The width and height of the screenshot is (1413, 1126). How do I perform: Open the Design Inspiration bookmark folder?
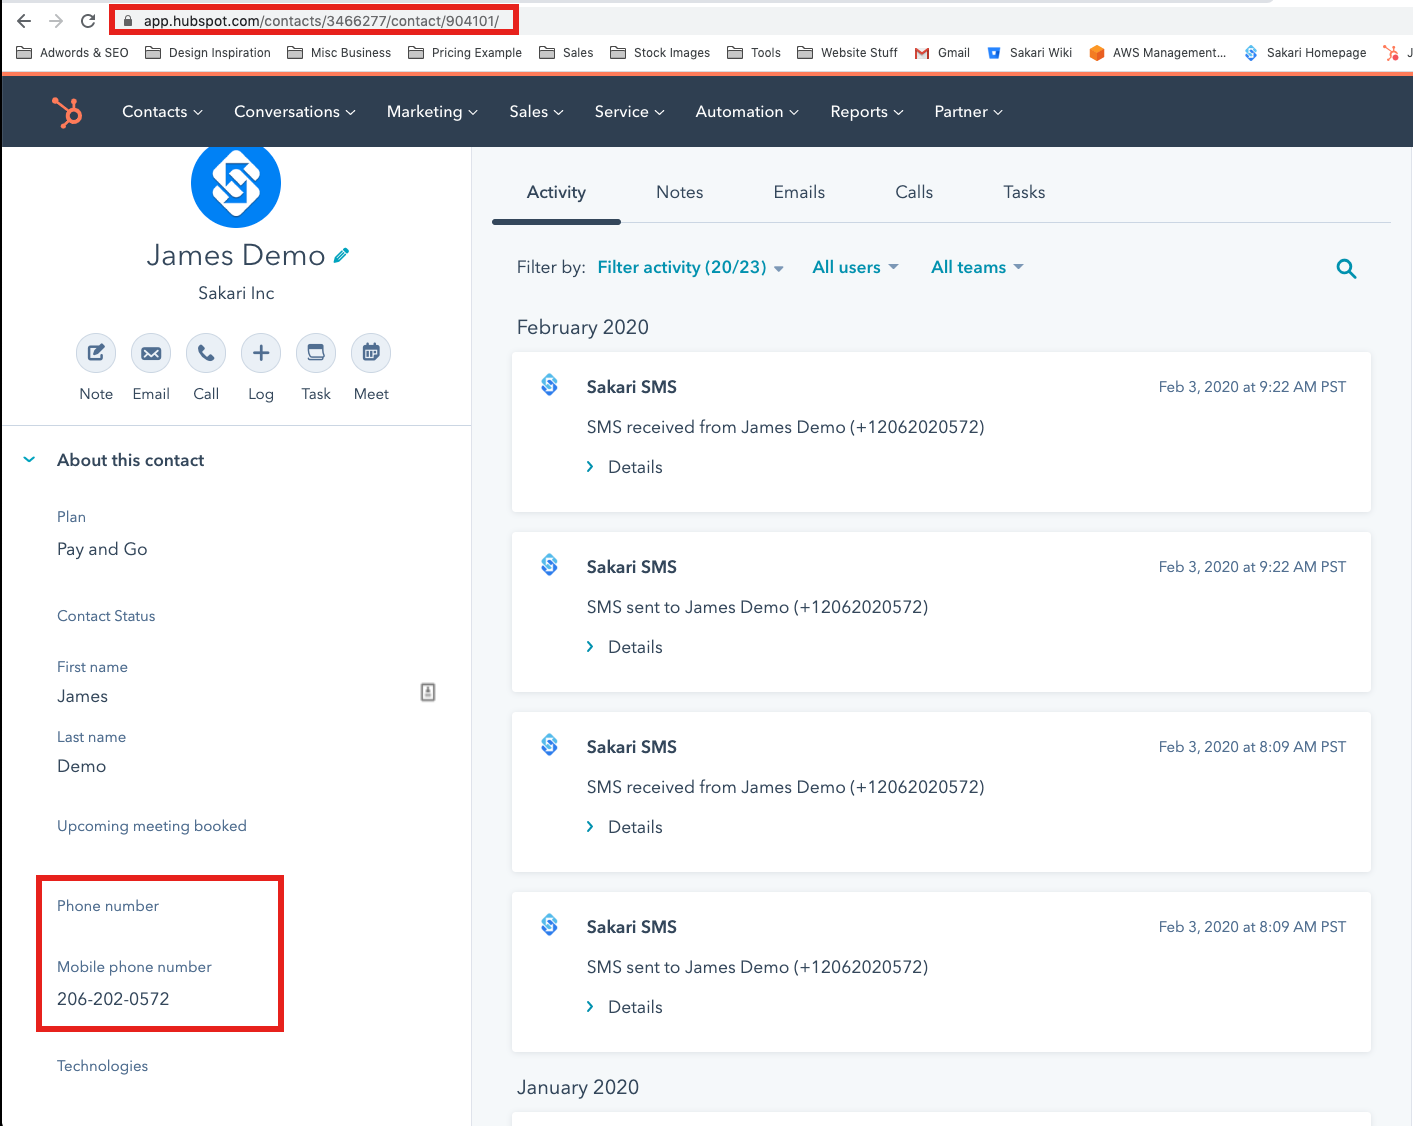[x=208, y=53]
